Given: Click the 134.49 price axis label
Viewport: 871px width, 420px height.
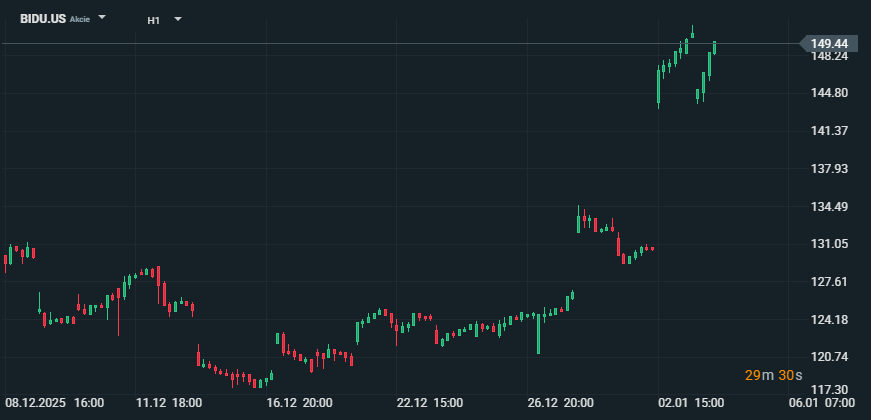Looking at the screenshot, I should click(829, 207).
